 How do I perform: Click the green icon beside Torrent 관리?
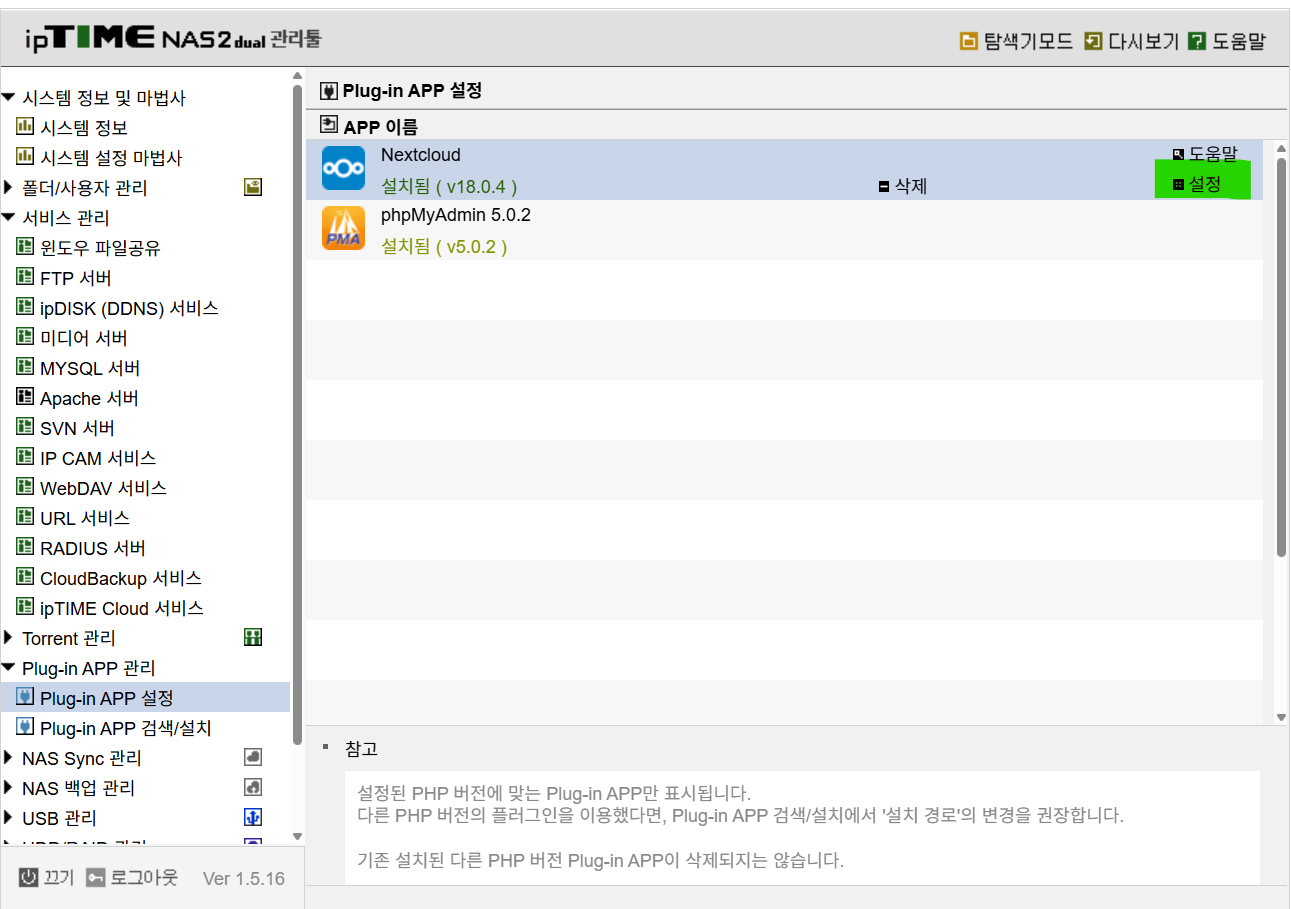pos(252,637)
